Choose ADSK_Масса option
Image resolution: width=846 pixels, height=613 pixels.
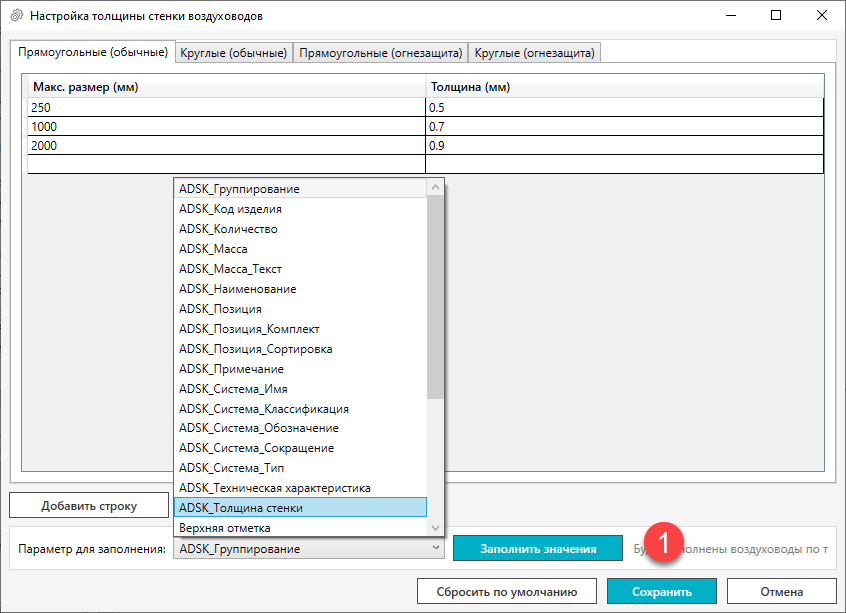pyautogui.click(x=301, y=249)
